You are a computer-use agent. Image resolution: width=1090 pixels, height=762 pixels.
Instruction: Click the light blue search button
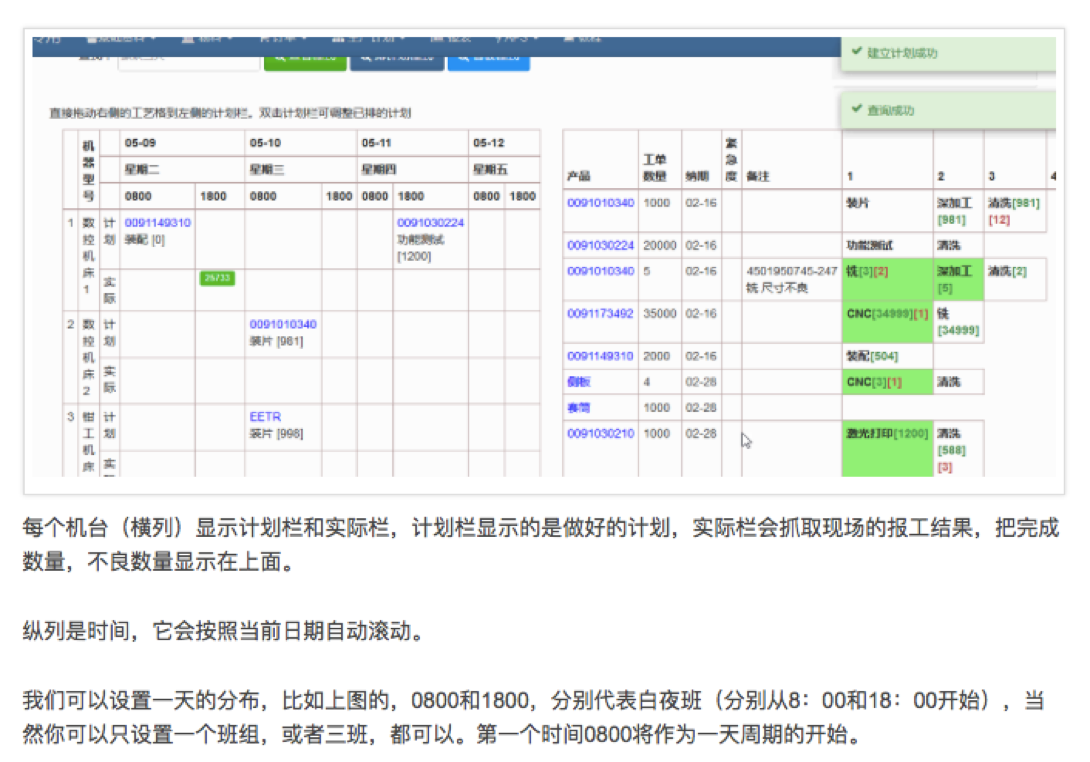(488, 60)
